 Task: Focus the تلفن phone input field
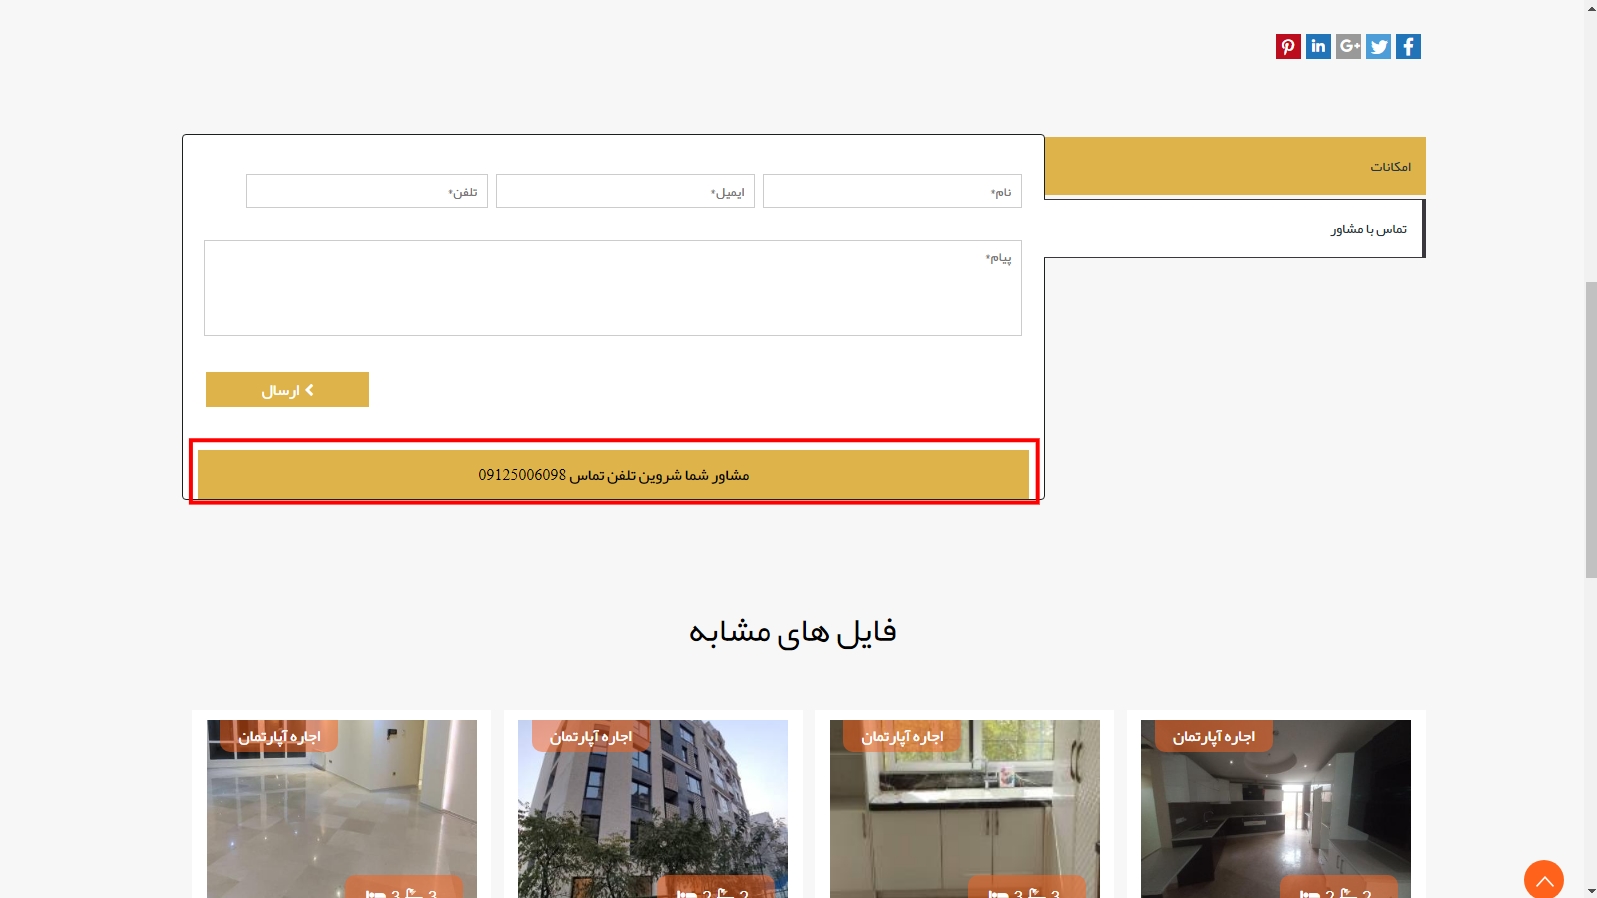(367, 191)
